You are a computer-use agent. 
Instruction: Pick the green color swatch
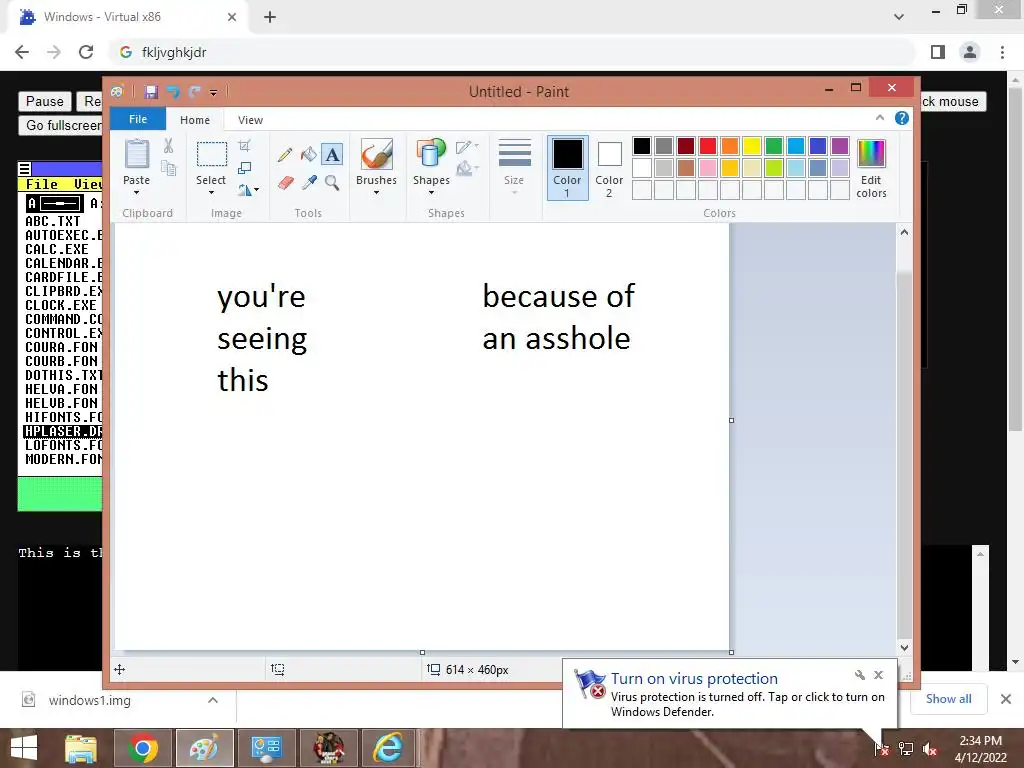774,146
